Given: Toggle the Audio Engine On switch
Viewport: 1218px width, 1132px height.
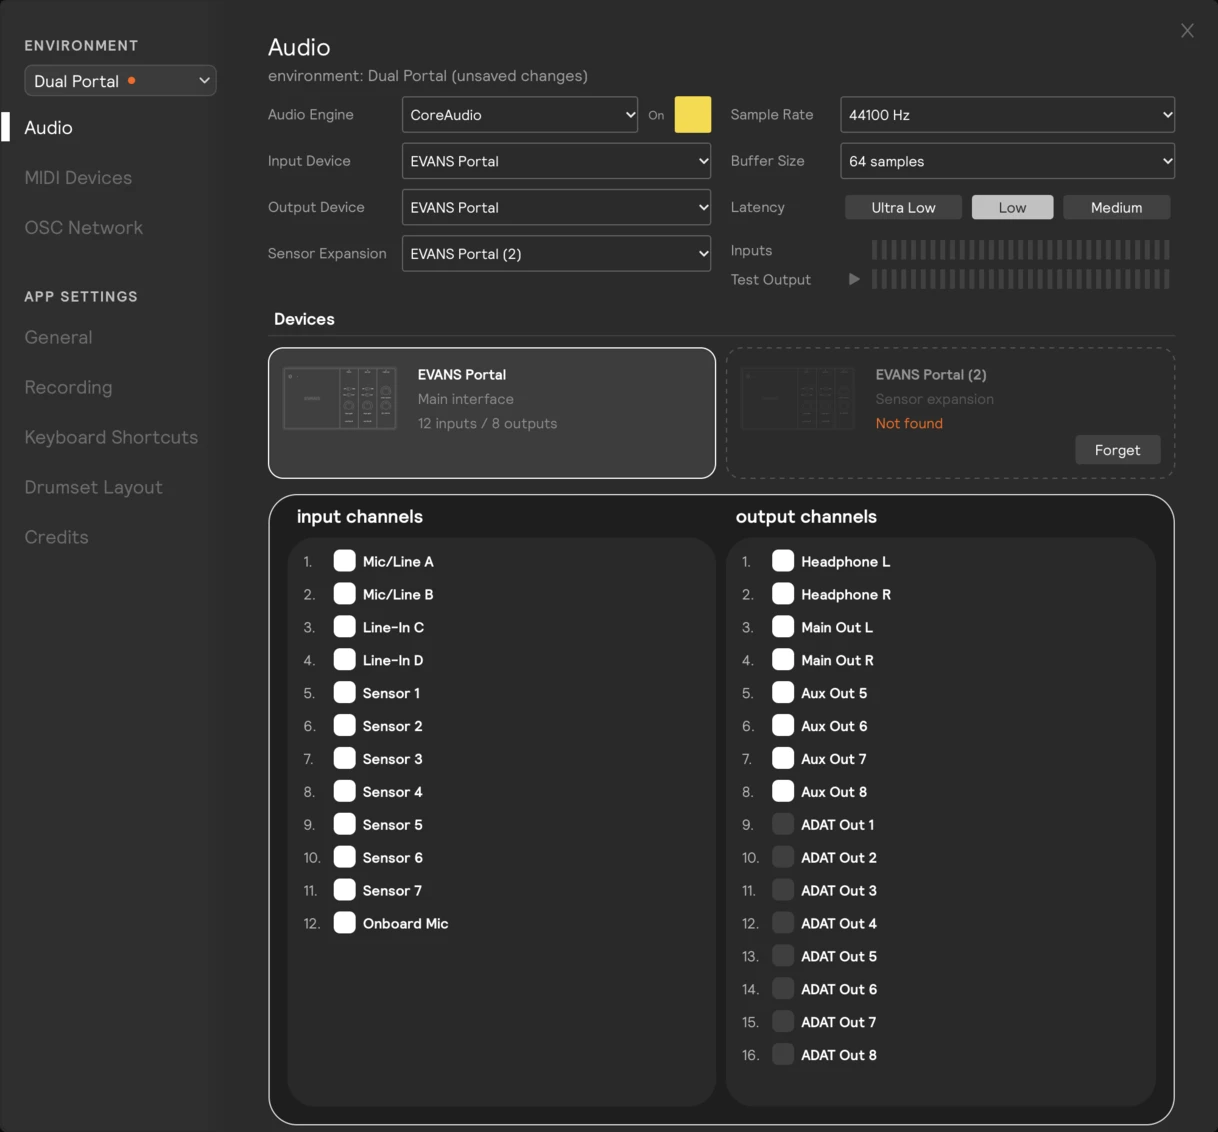Looking at the screenshot, I should 693,115.
